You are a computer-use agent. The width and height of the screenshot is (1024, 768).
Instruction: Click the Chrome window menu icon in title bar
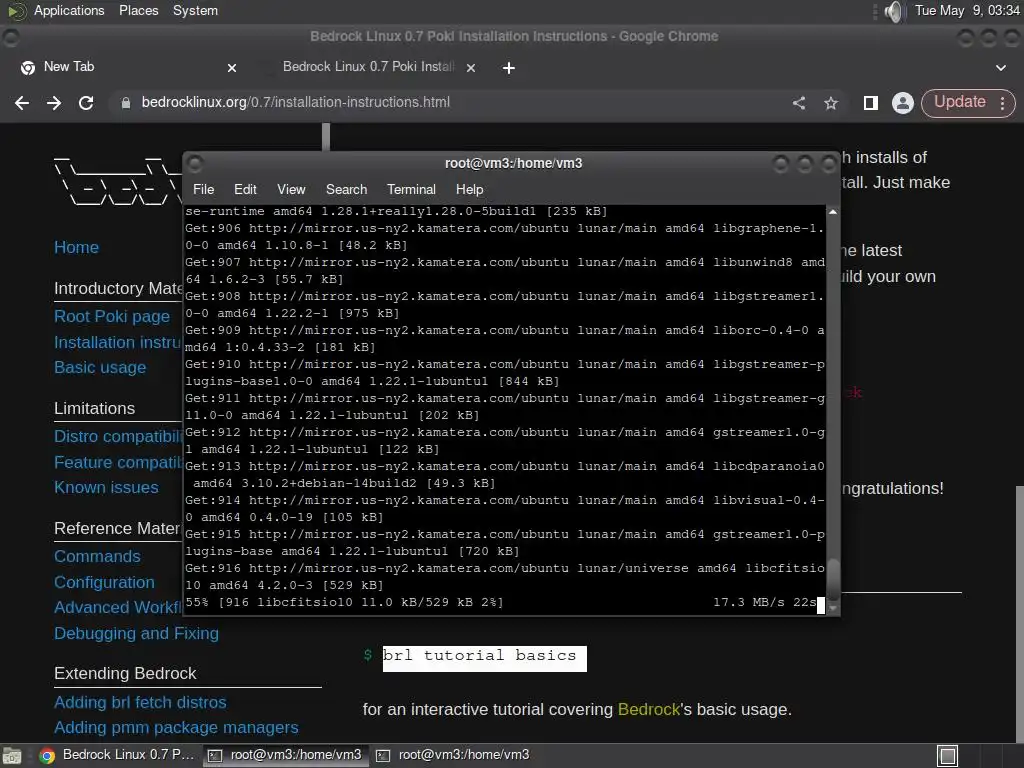[11, 38]
